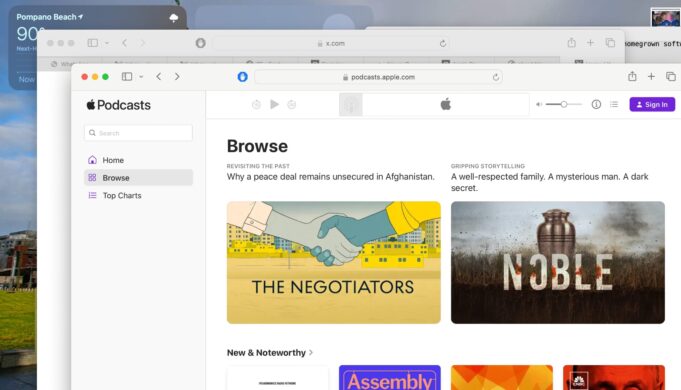The width and height of the screenshot is (681, 390).
Task: Click the now playing artwork placeholder
Action: click(x=350, y=105)
